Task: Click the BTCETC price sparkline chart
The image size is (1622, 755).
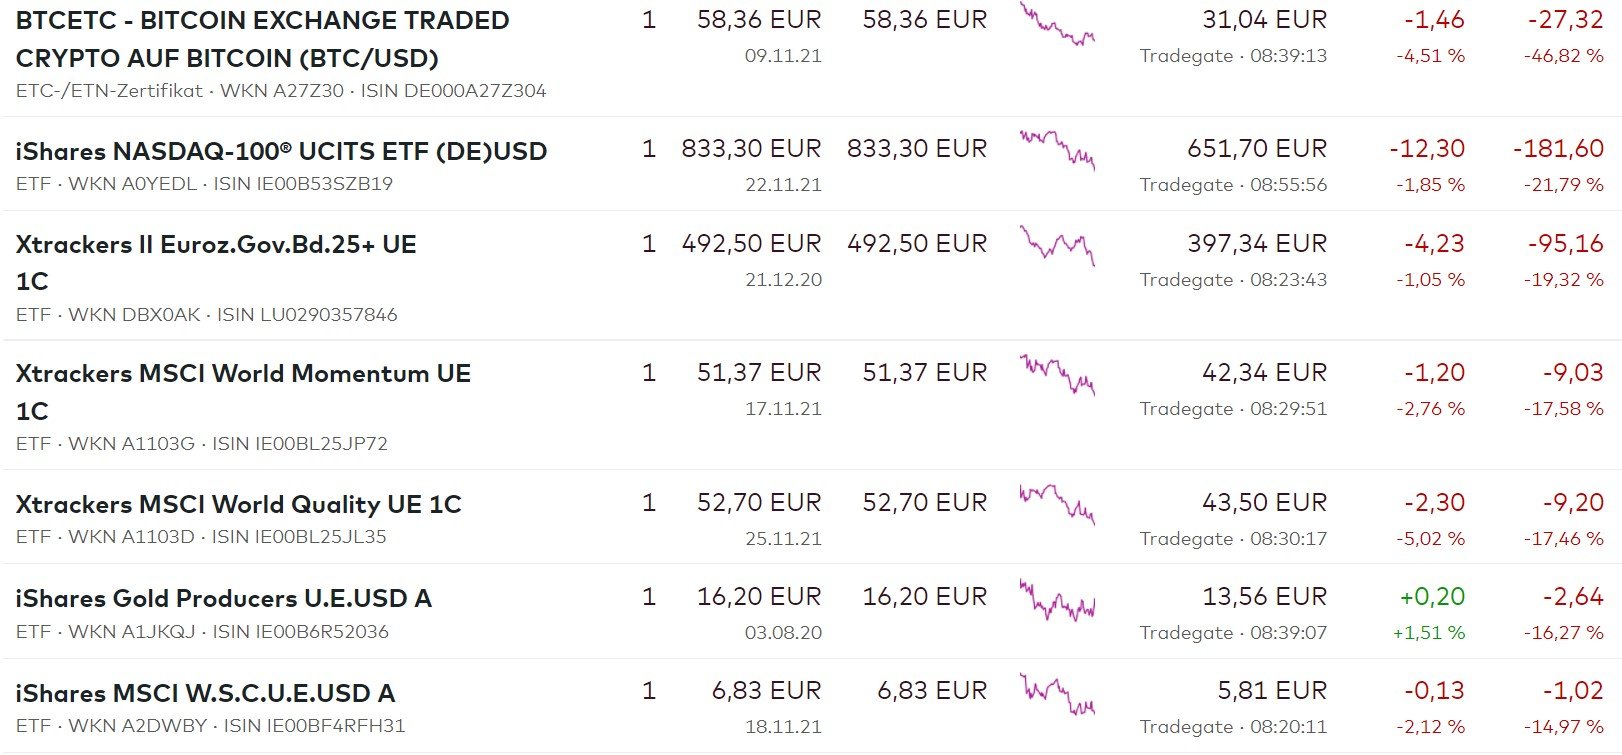Action: 1057,25
